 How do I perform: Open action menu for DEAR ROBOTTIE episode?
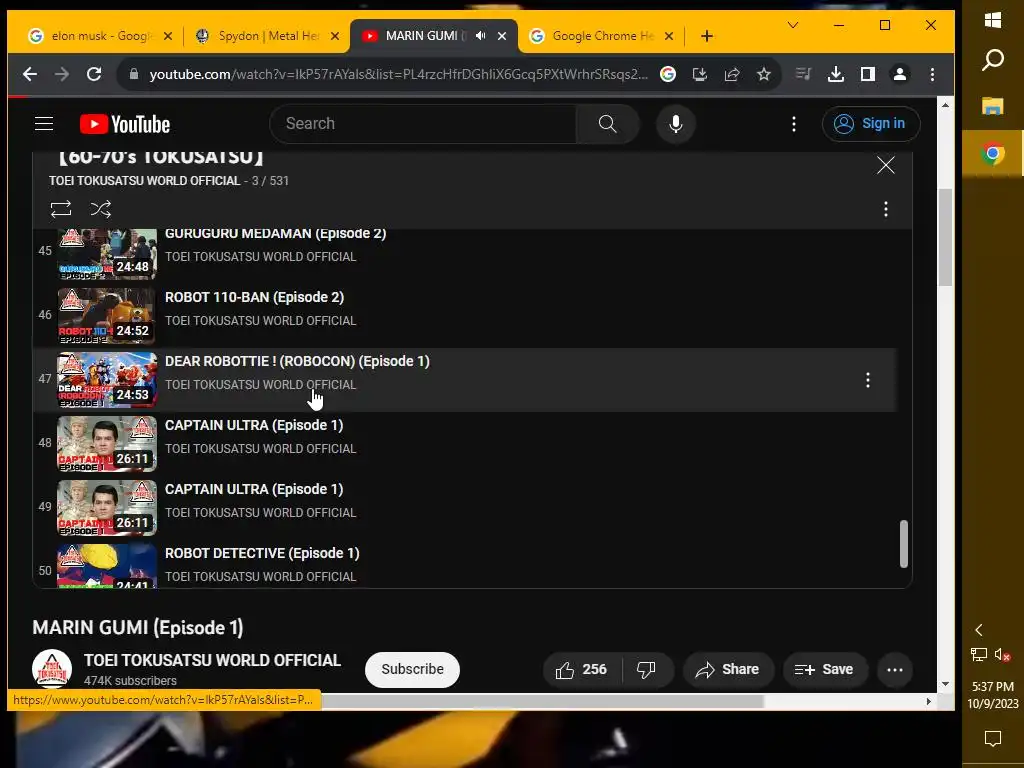tap(867, 380)
